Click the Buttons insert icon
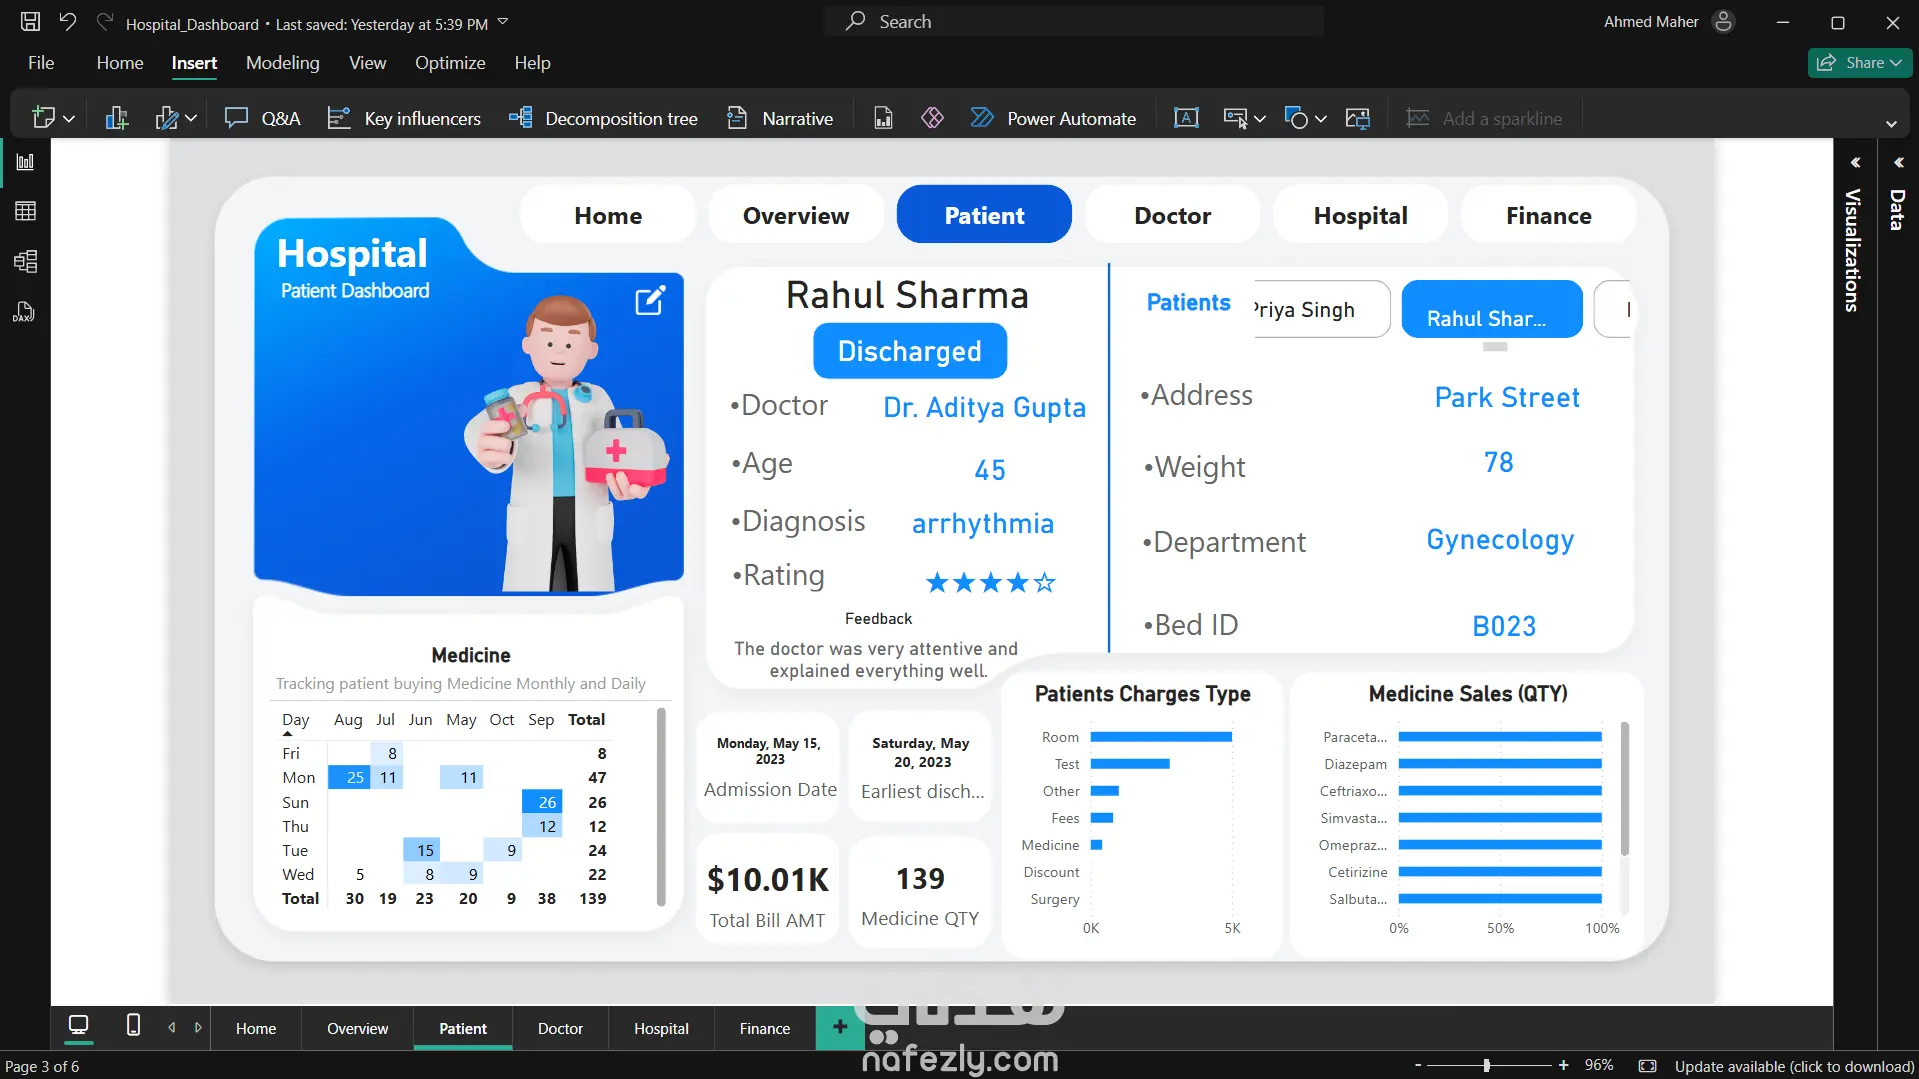This screenshot has width=1919, height=1079. (x=1236, y=118)
